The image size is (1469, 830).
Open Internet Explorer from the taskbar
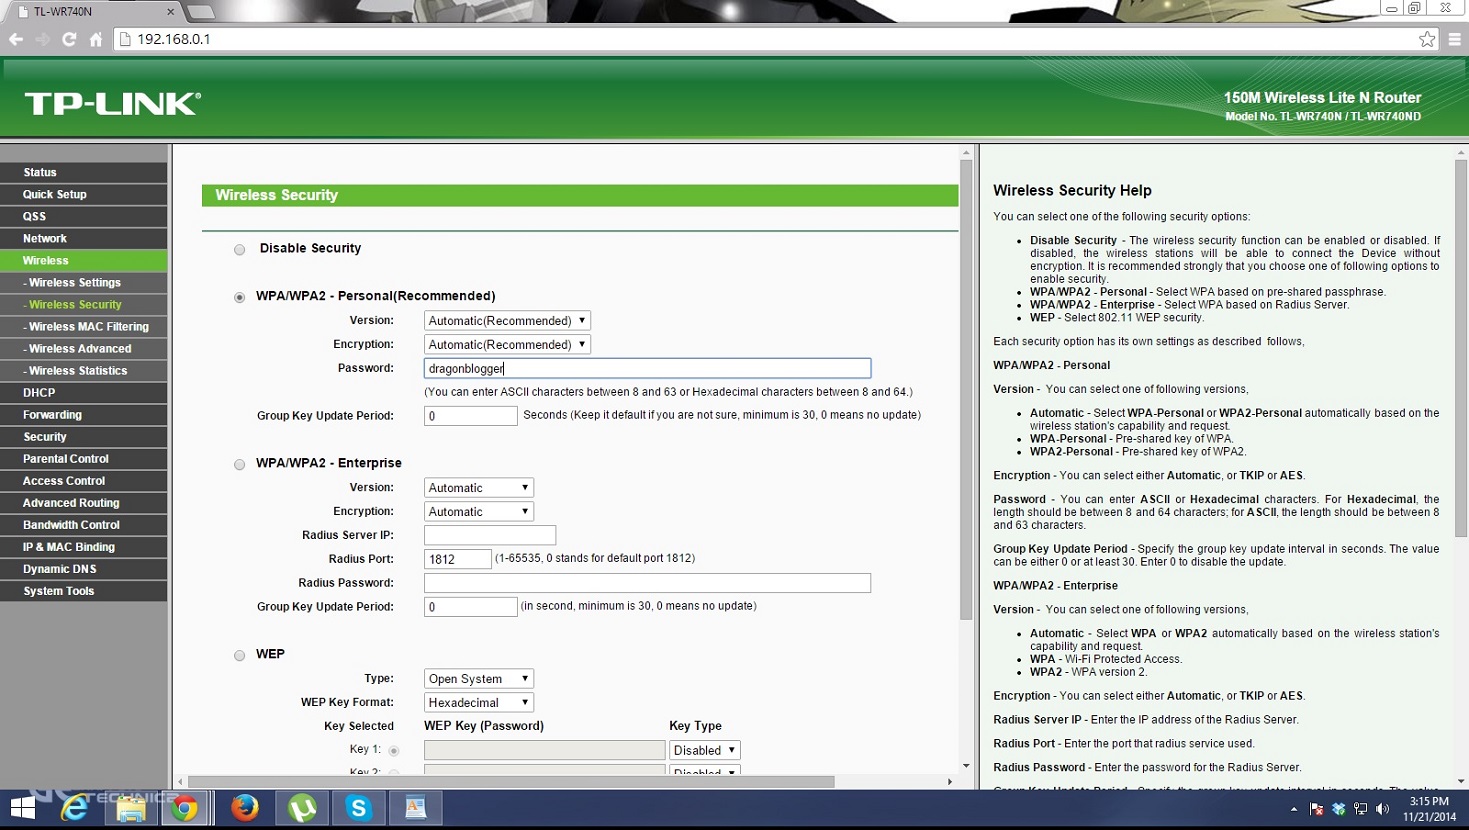74,808
